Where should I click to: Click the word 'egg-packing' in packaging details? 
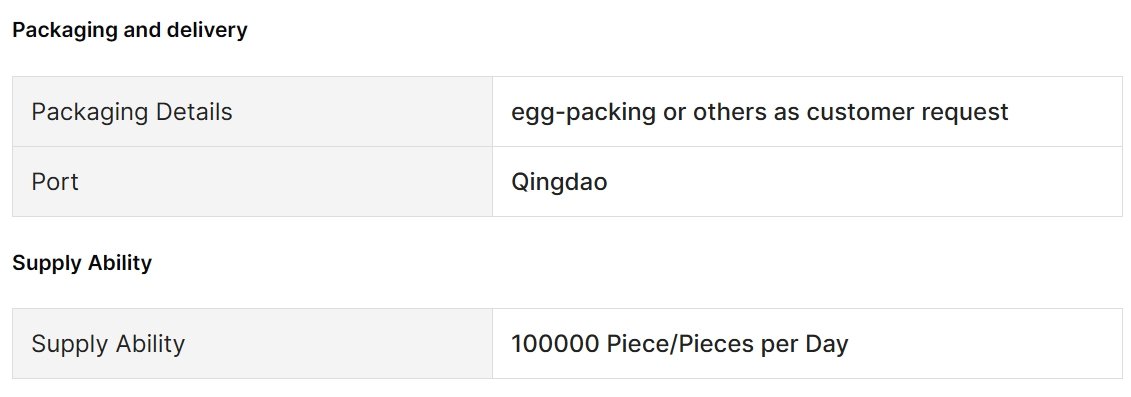pos(584,113)
